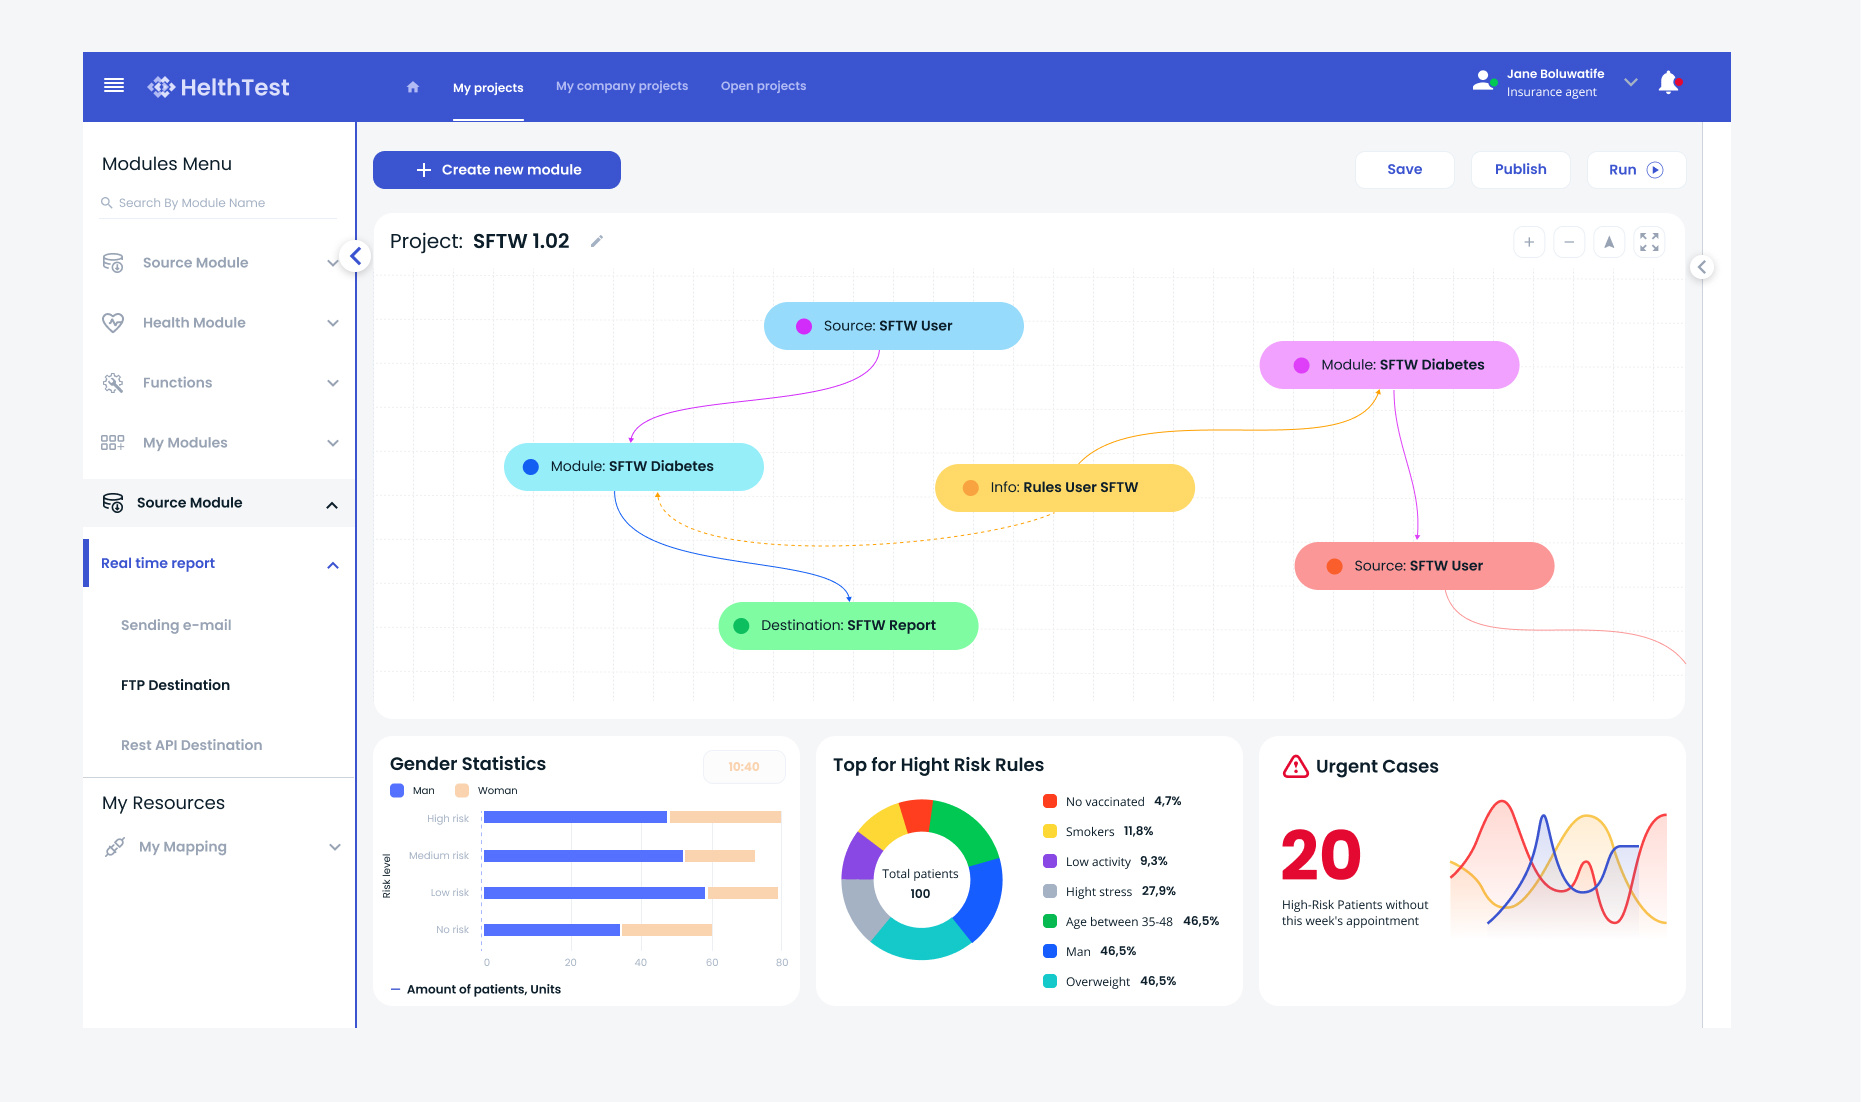
Task: Click the Health Module heart icon
Action: coord(113,322)
